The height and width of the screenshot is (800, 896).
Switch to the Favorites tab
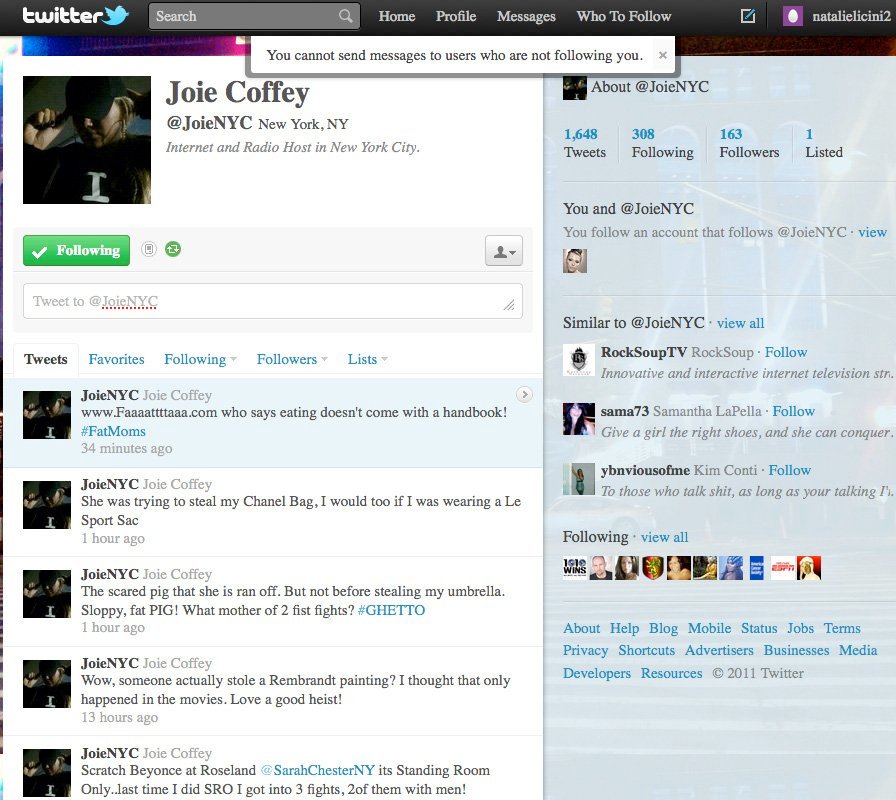[116, 359]
